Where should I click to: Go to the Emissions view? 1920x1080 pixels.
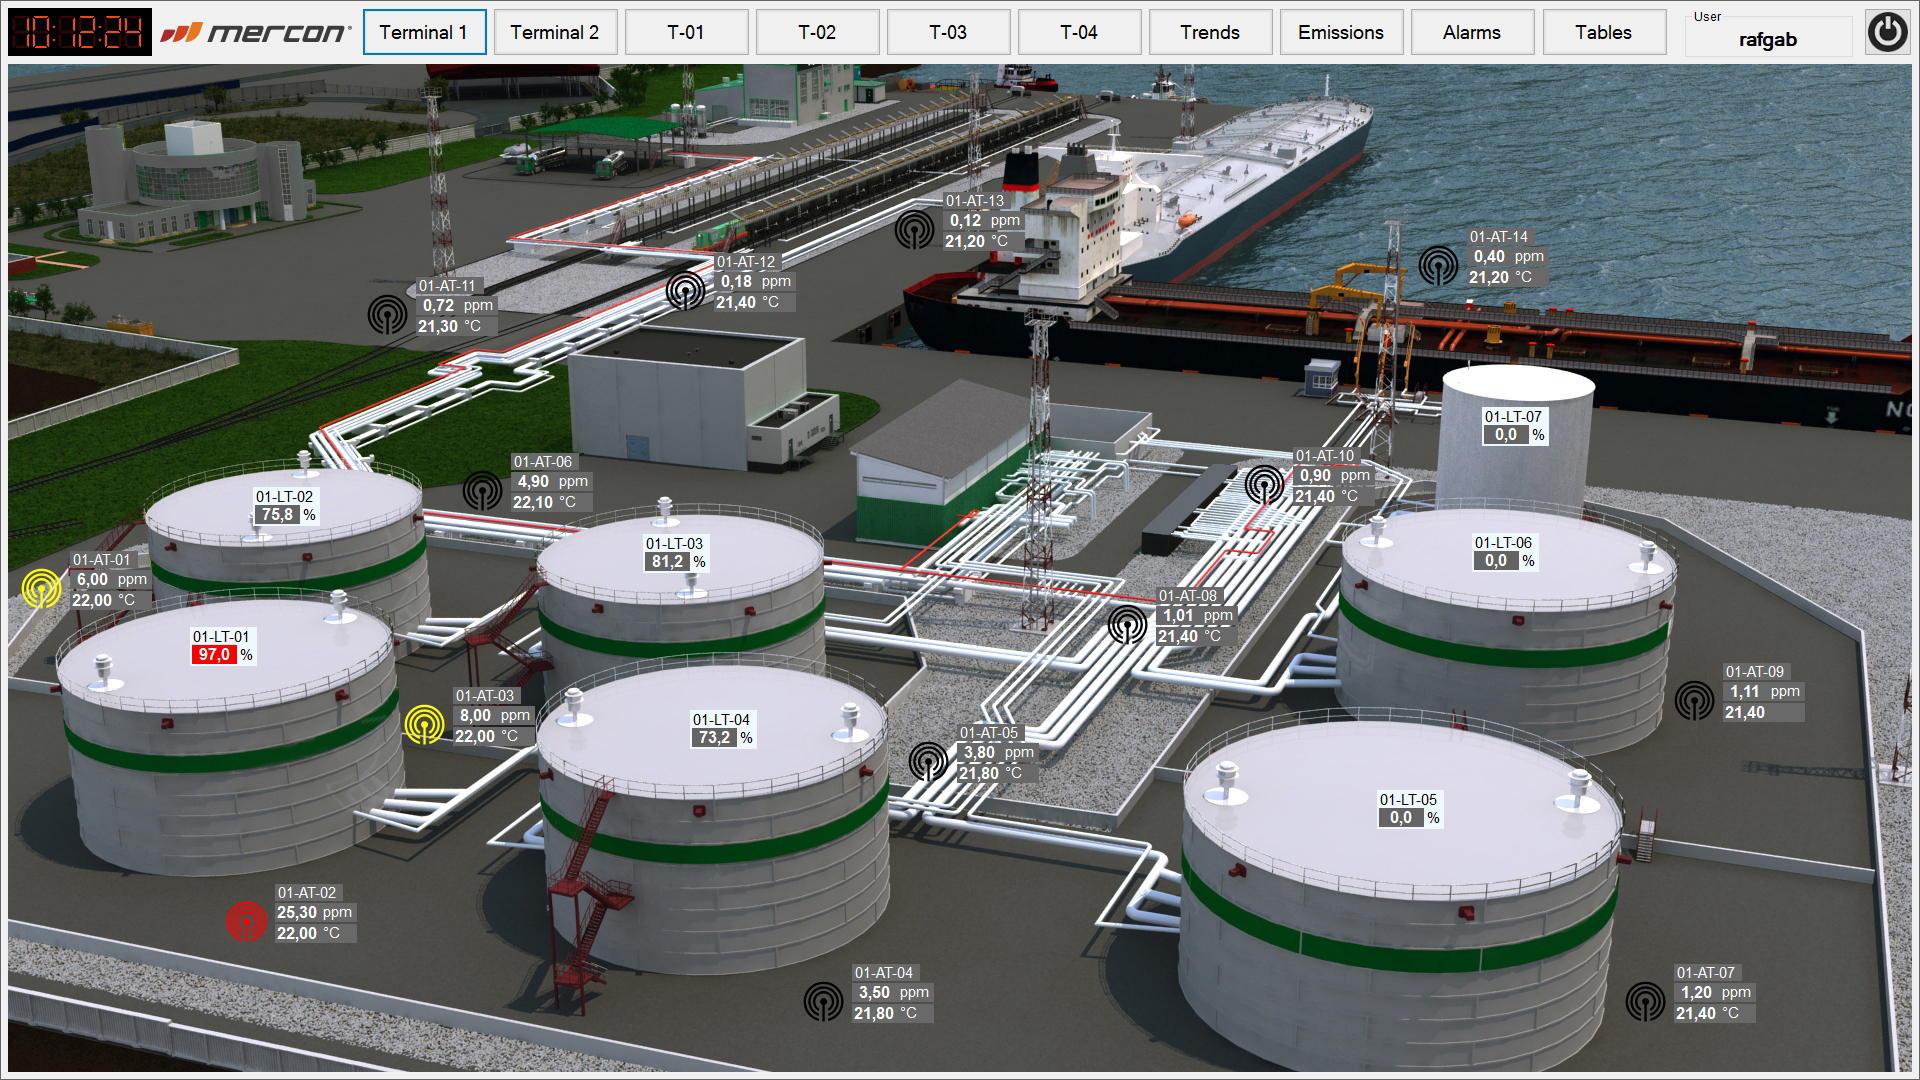click(1341, 32)
